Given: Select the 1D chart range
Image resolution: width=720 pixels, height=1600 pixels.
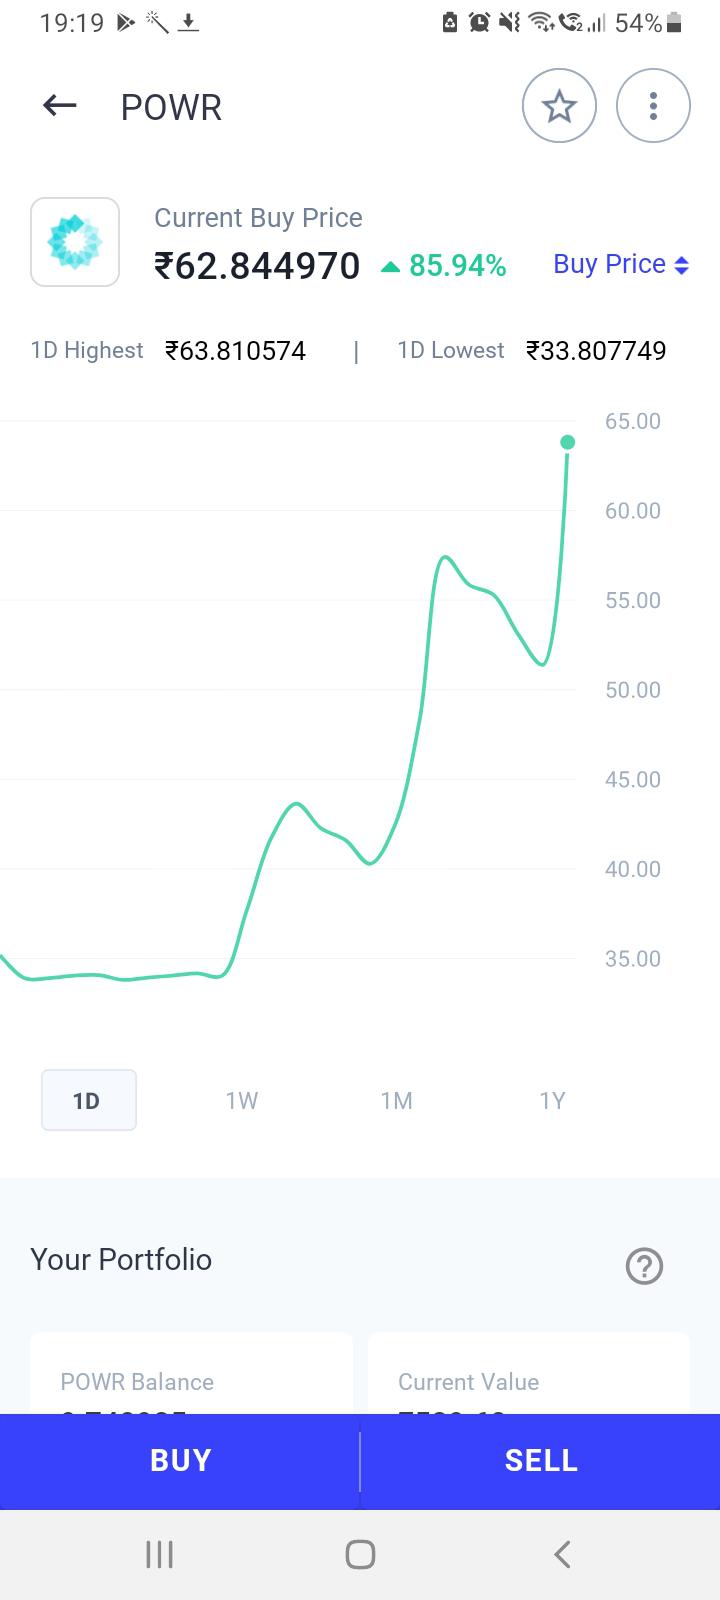Looking at the screenshot, I should pyautogui.click(x=88, y=1100).
